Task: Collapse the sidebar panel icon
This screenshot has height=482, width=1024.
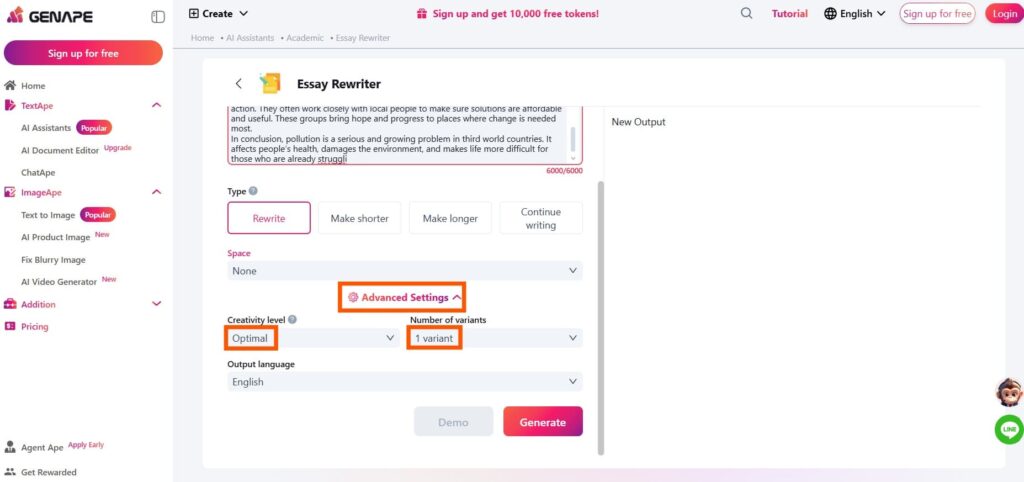Action: (158, 16)
